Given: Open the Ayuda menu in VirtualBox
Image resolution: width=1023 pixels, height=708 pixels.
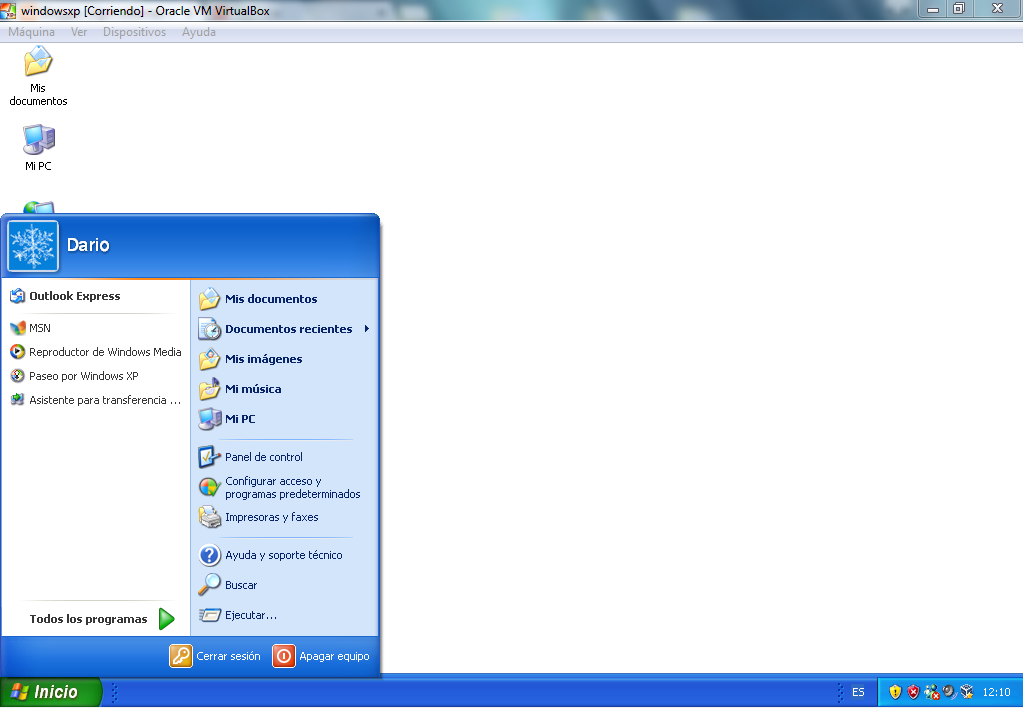Looking at the screenshot, I should coord(199,32).
